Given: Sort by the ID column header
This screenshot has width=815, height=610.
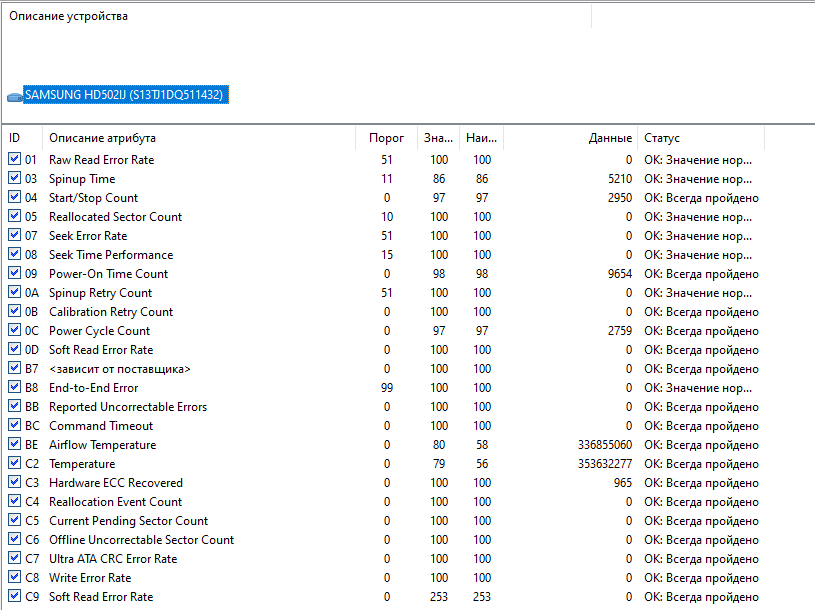Looking at the screenshot, I should pyautogui.click(x=22, y=138).
